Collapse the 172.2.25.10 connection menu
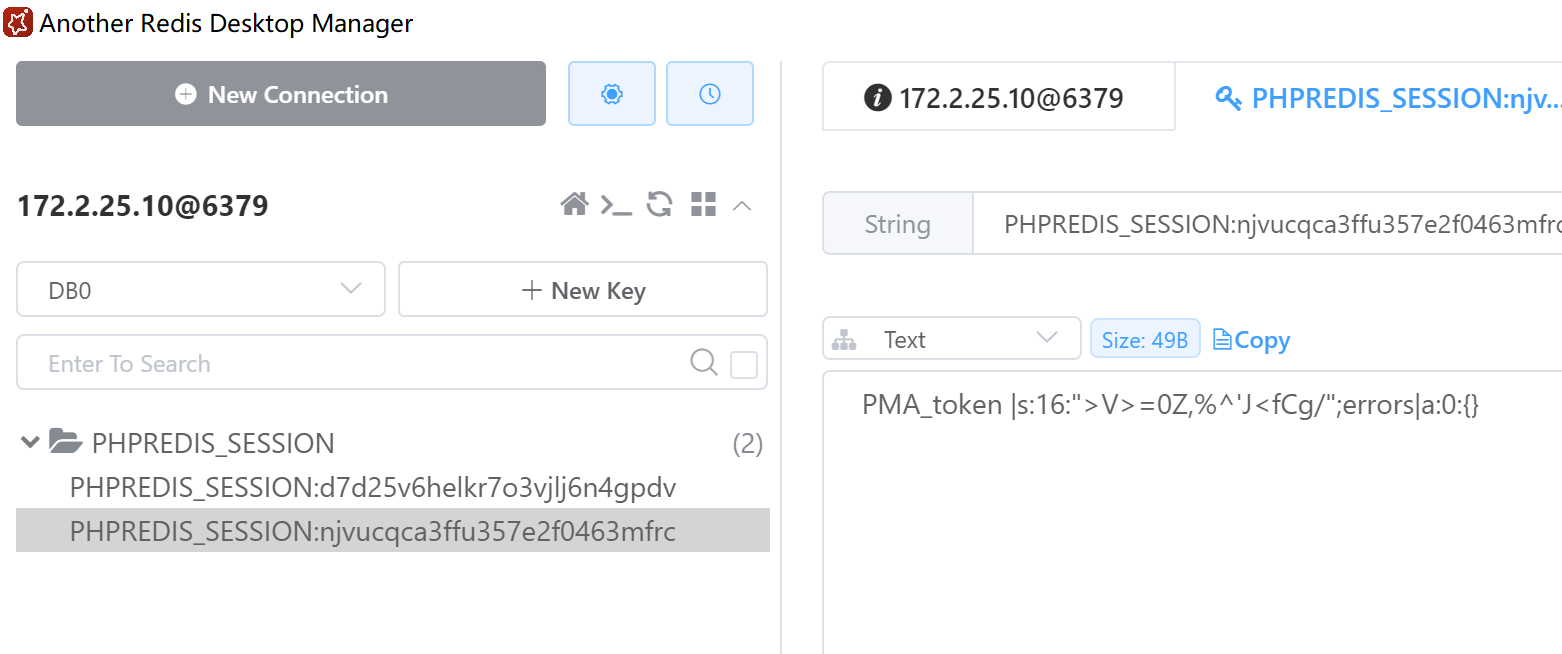 pos(742,206)
